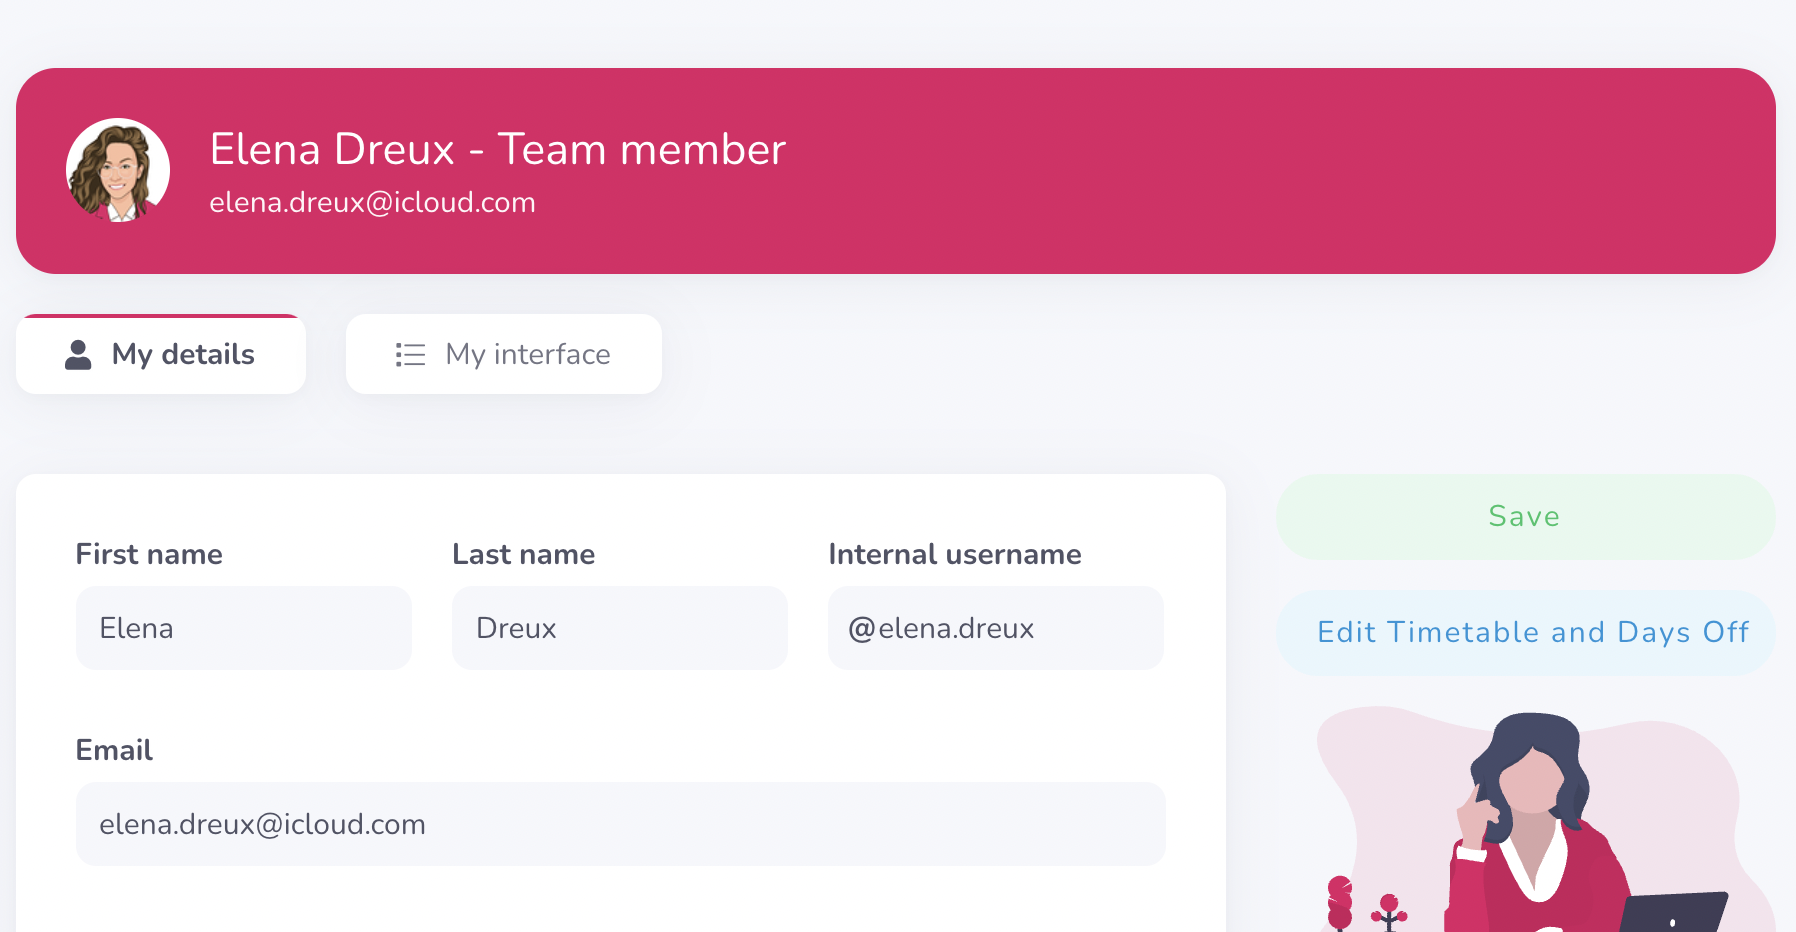Click the Internal username label
This screenshot has width=1796, height=932.
pos(954,554)
